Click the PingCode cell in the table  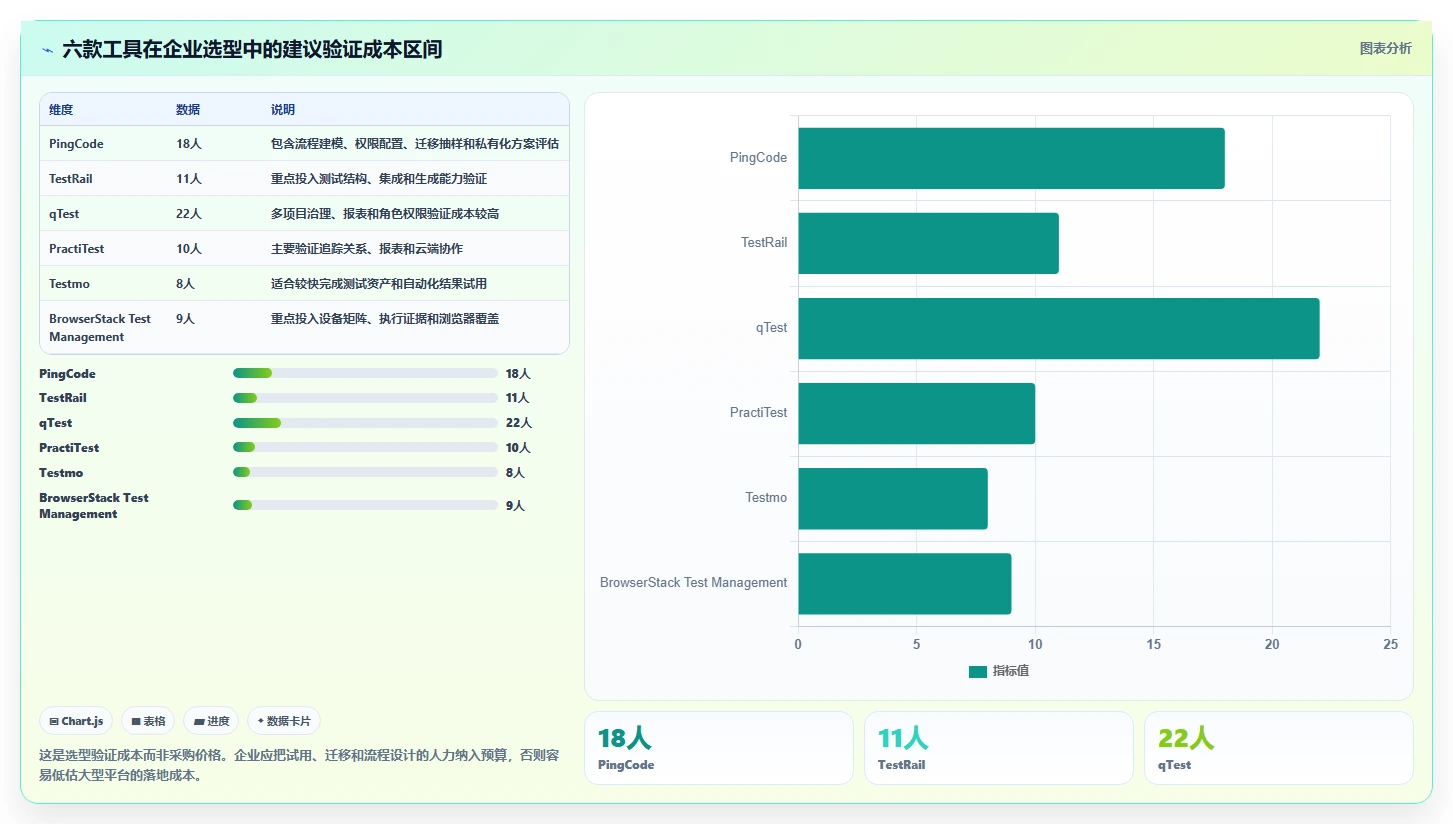76,144
